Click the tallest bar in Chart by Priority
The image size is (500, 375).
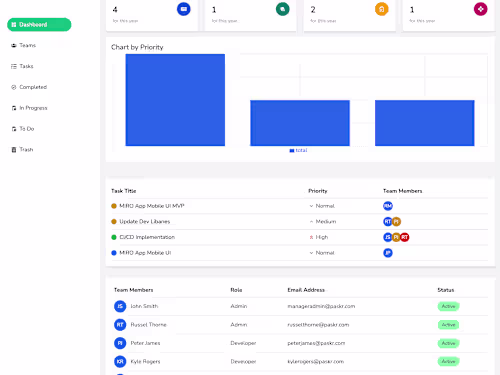pos(175,100)
